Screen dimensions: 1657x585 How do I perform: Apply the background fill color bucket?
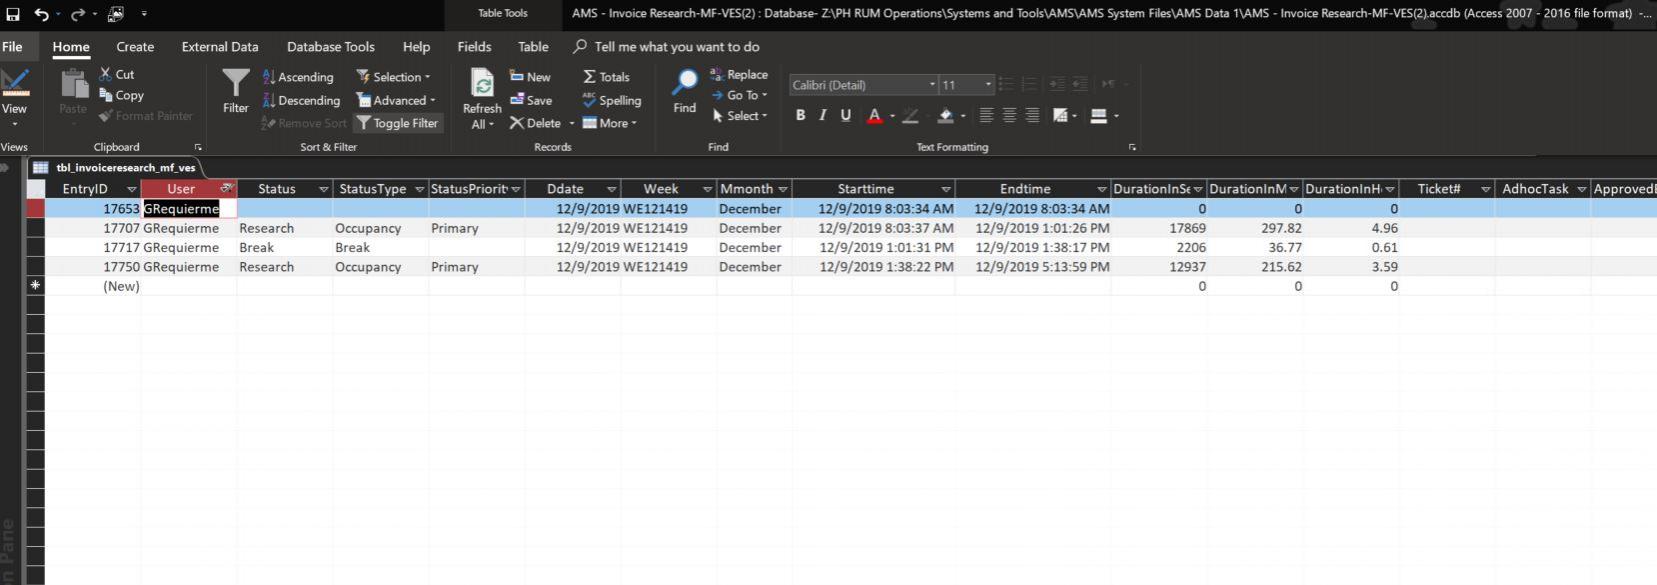coord(945,116)
